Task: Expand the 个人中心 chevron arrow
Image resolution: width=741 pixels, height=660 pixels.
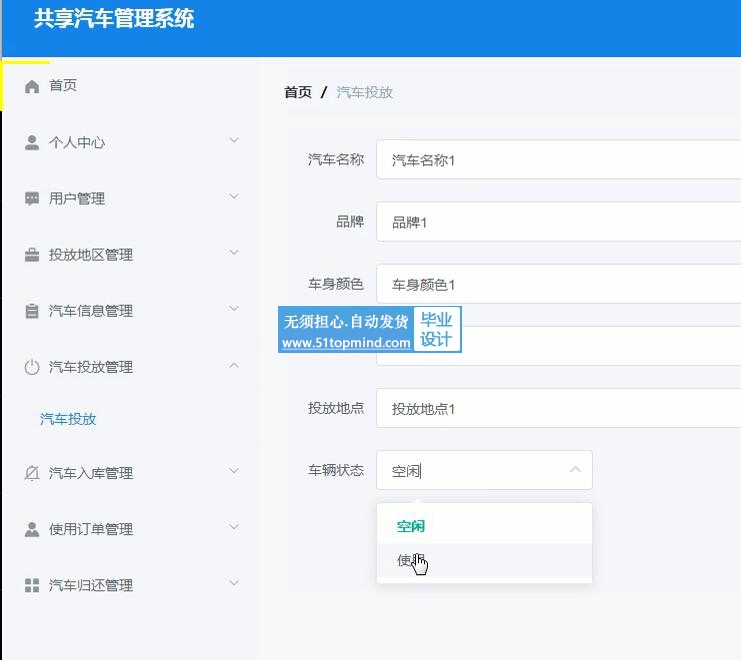Action: (234, 141)
